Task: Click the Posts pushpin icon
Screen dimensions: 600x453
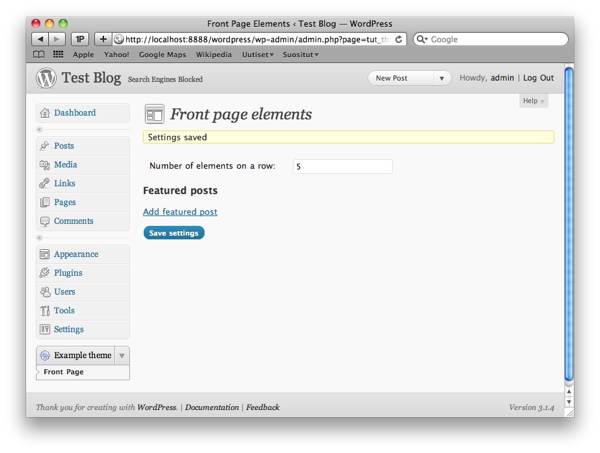Action: (x=45, y=146)
